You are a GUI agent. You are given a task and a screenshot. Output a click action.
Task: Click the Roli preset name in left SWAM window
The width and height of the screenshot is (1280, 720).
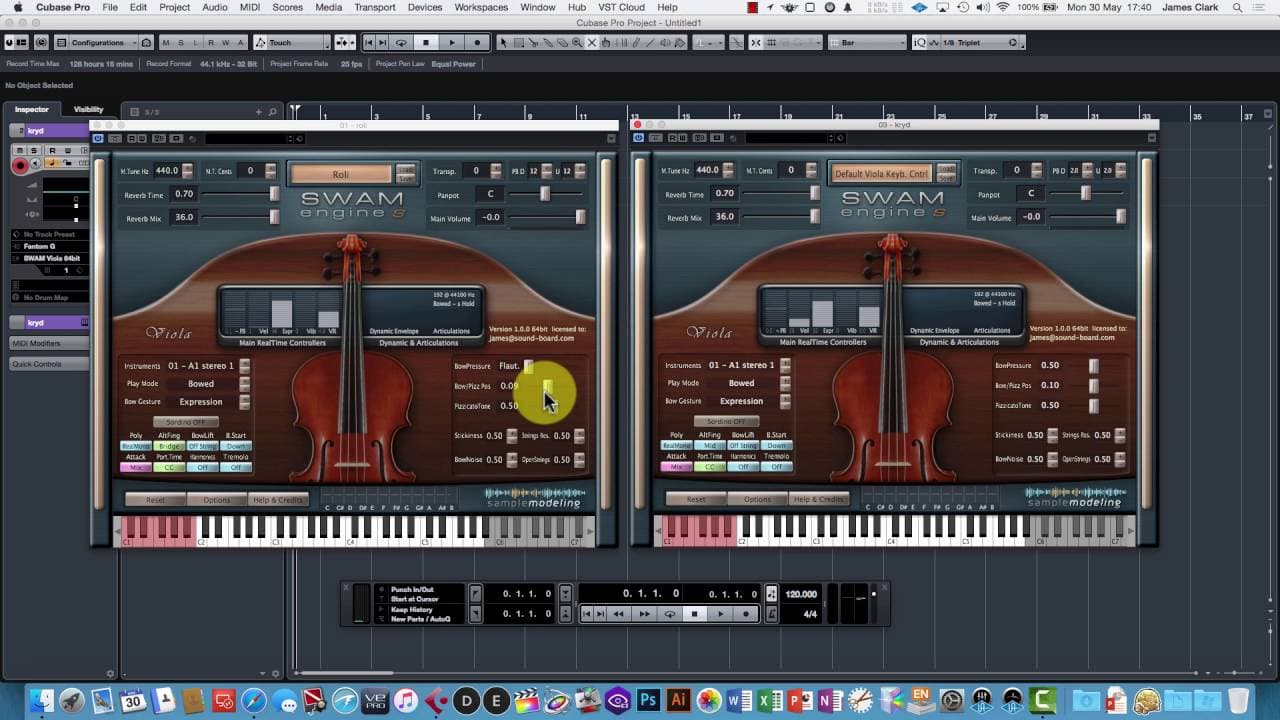click(341, 174)
